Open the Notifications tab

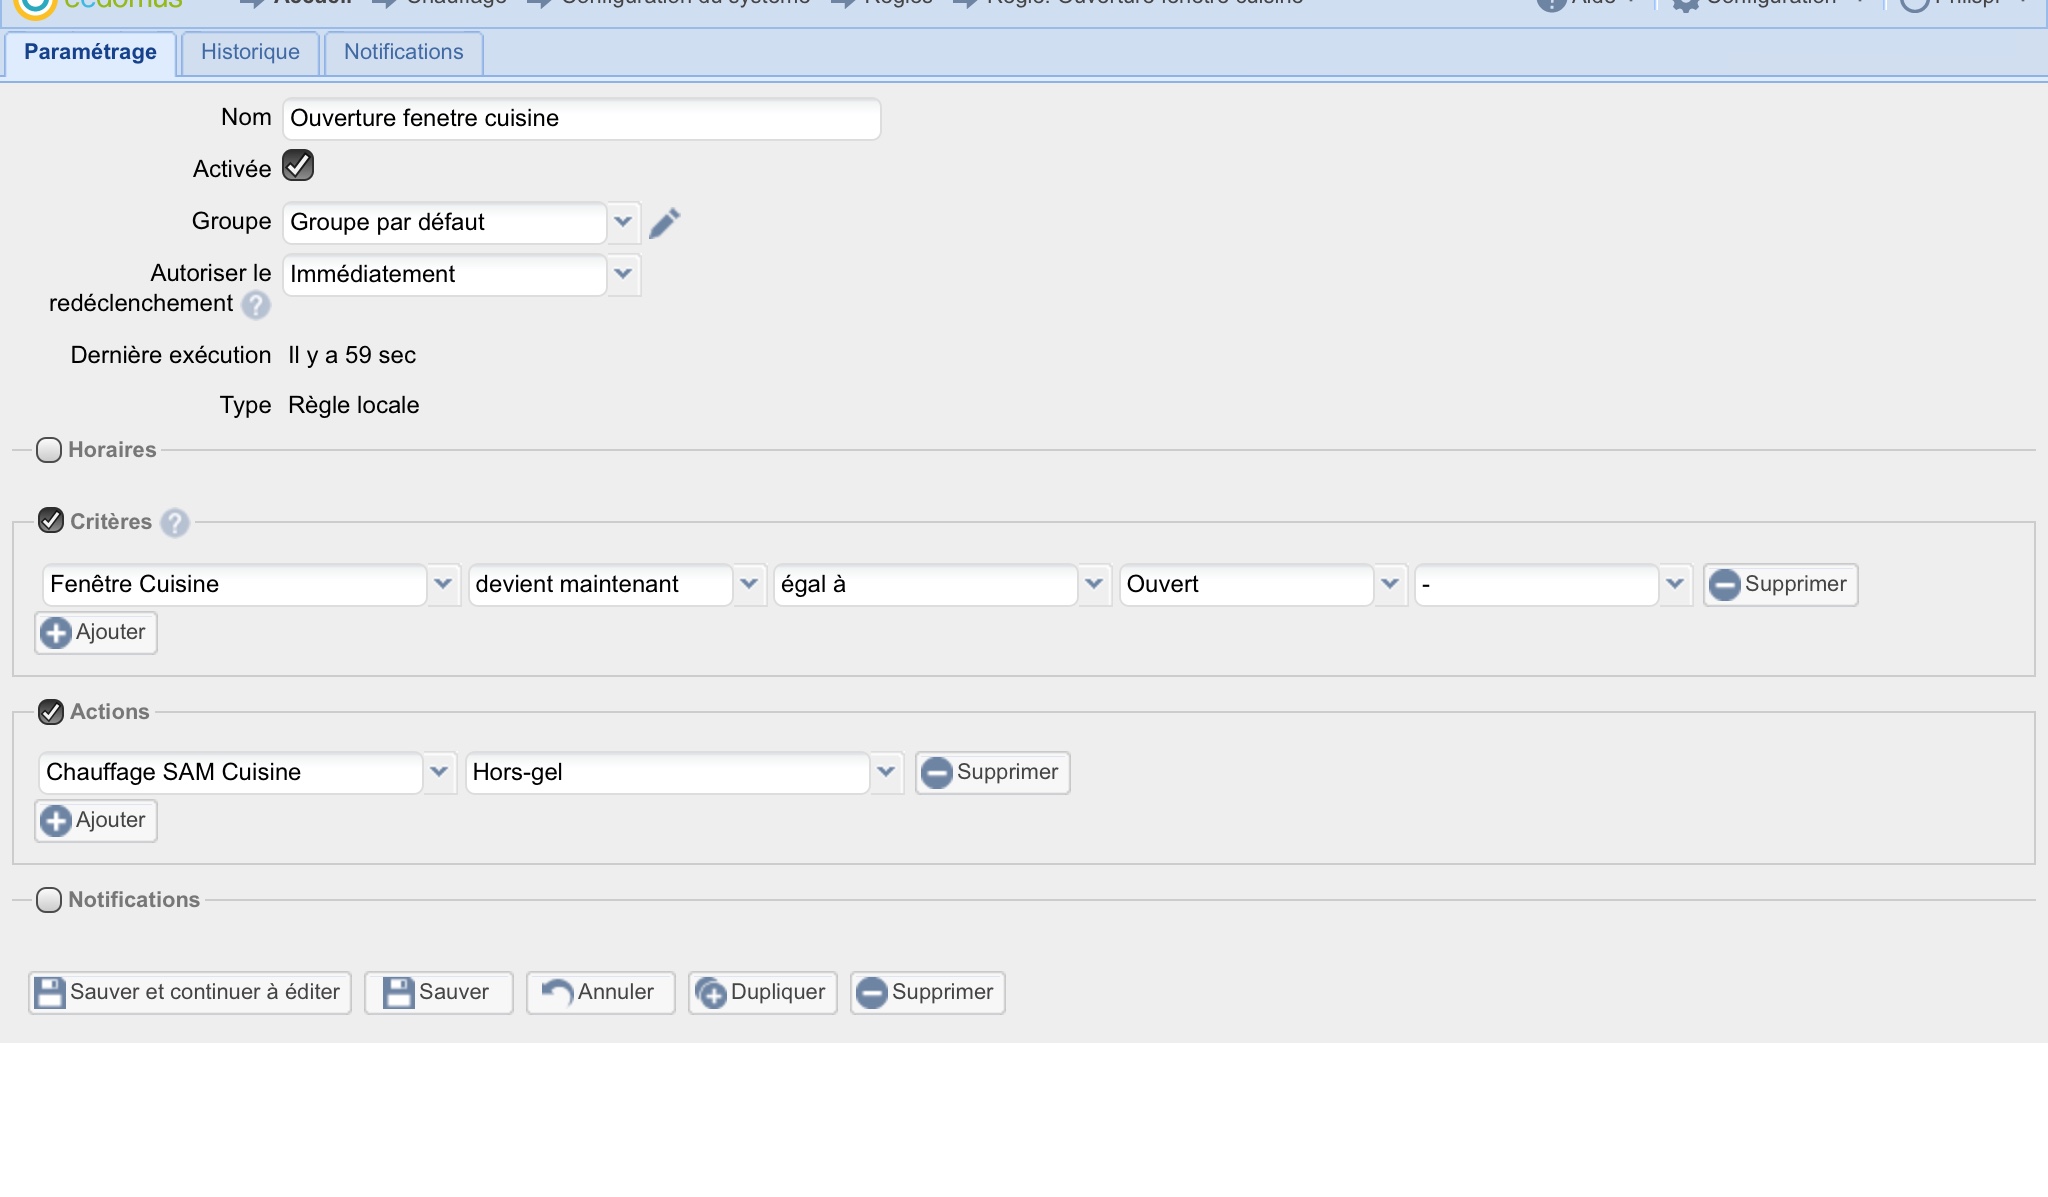click(x=403, y=53)
